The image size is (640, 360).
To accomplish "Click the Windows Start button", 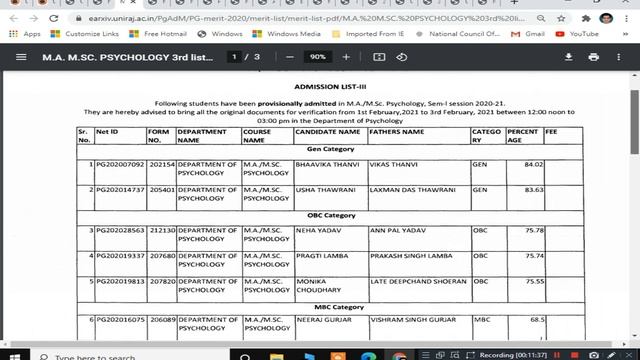I will click(x=15, y=356).
